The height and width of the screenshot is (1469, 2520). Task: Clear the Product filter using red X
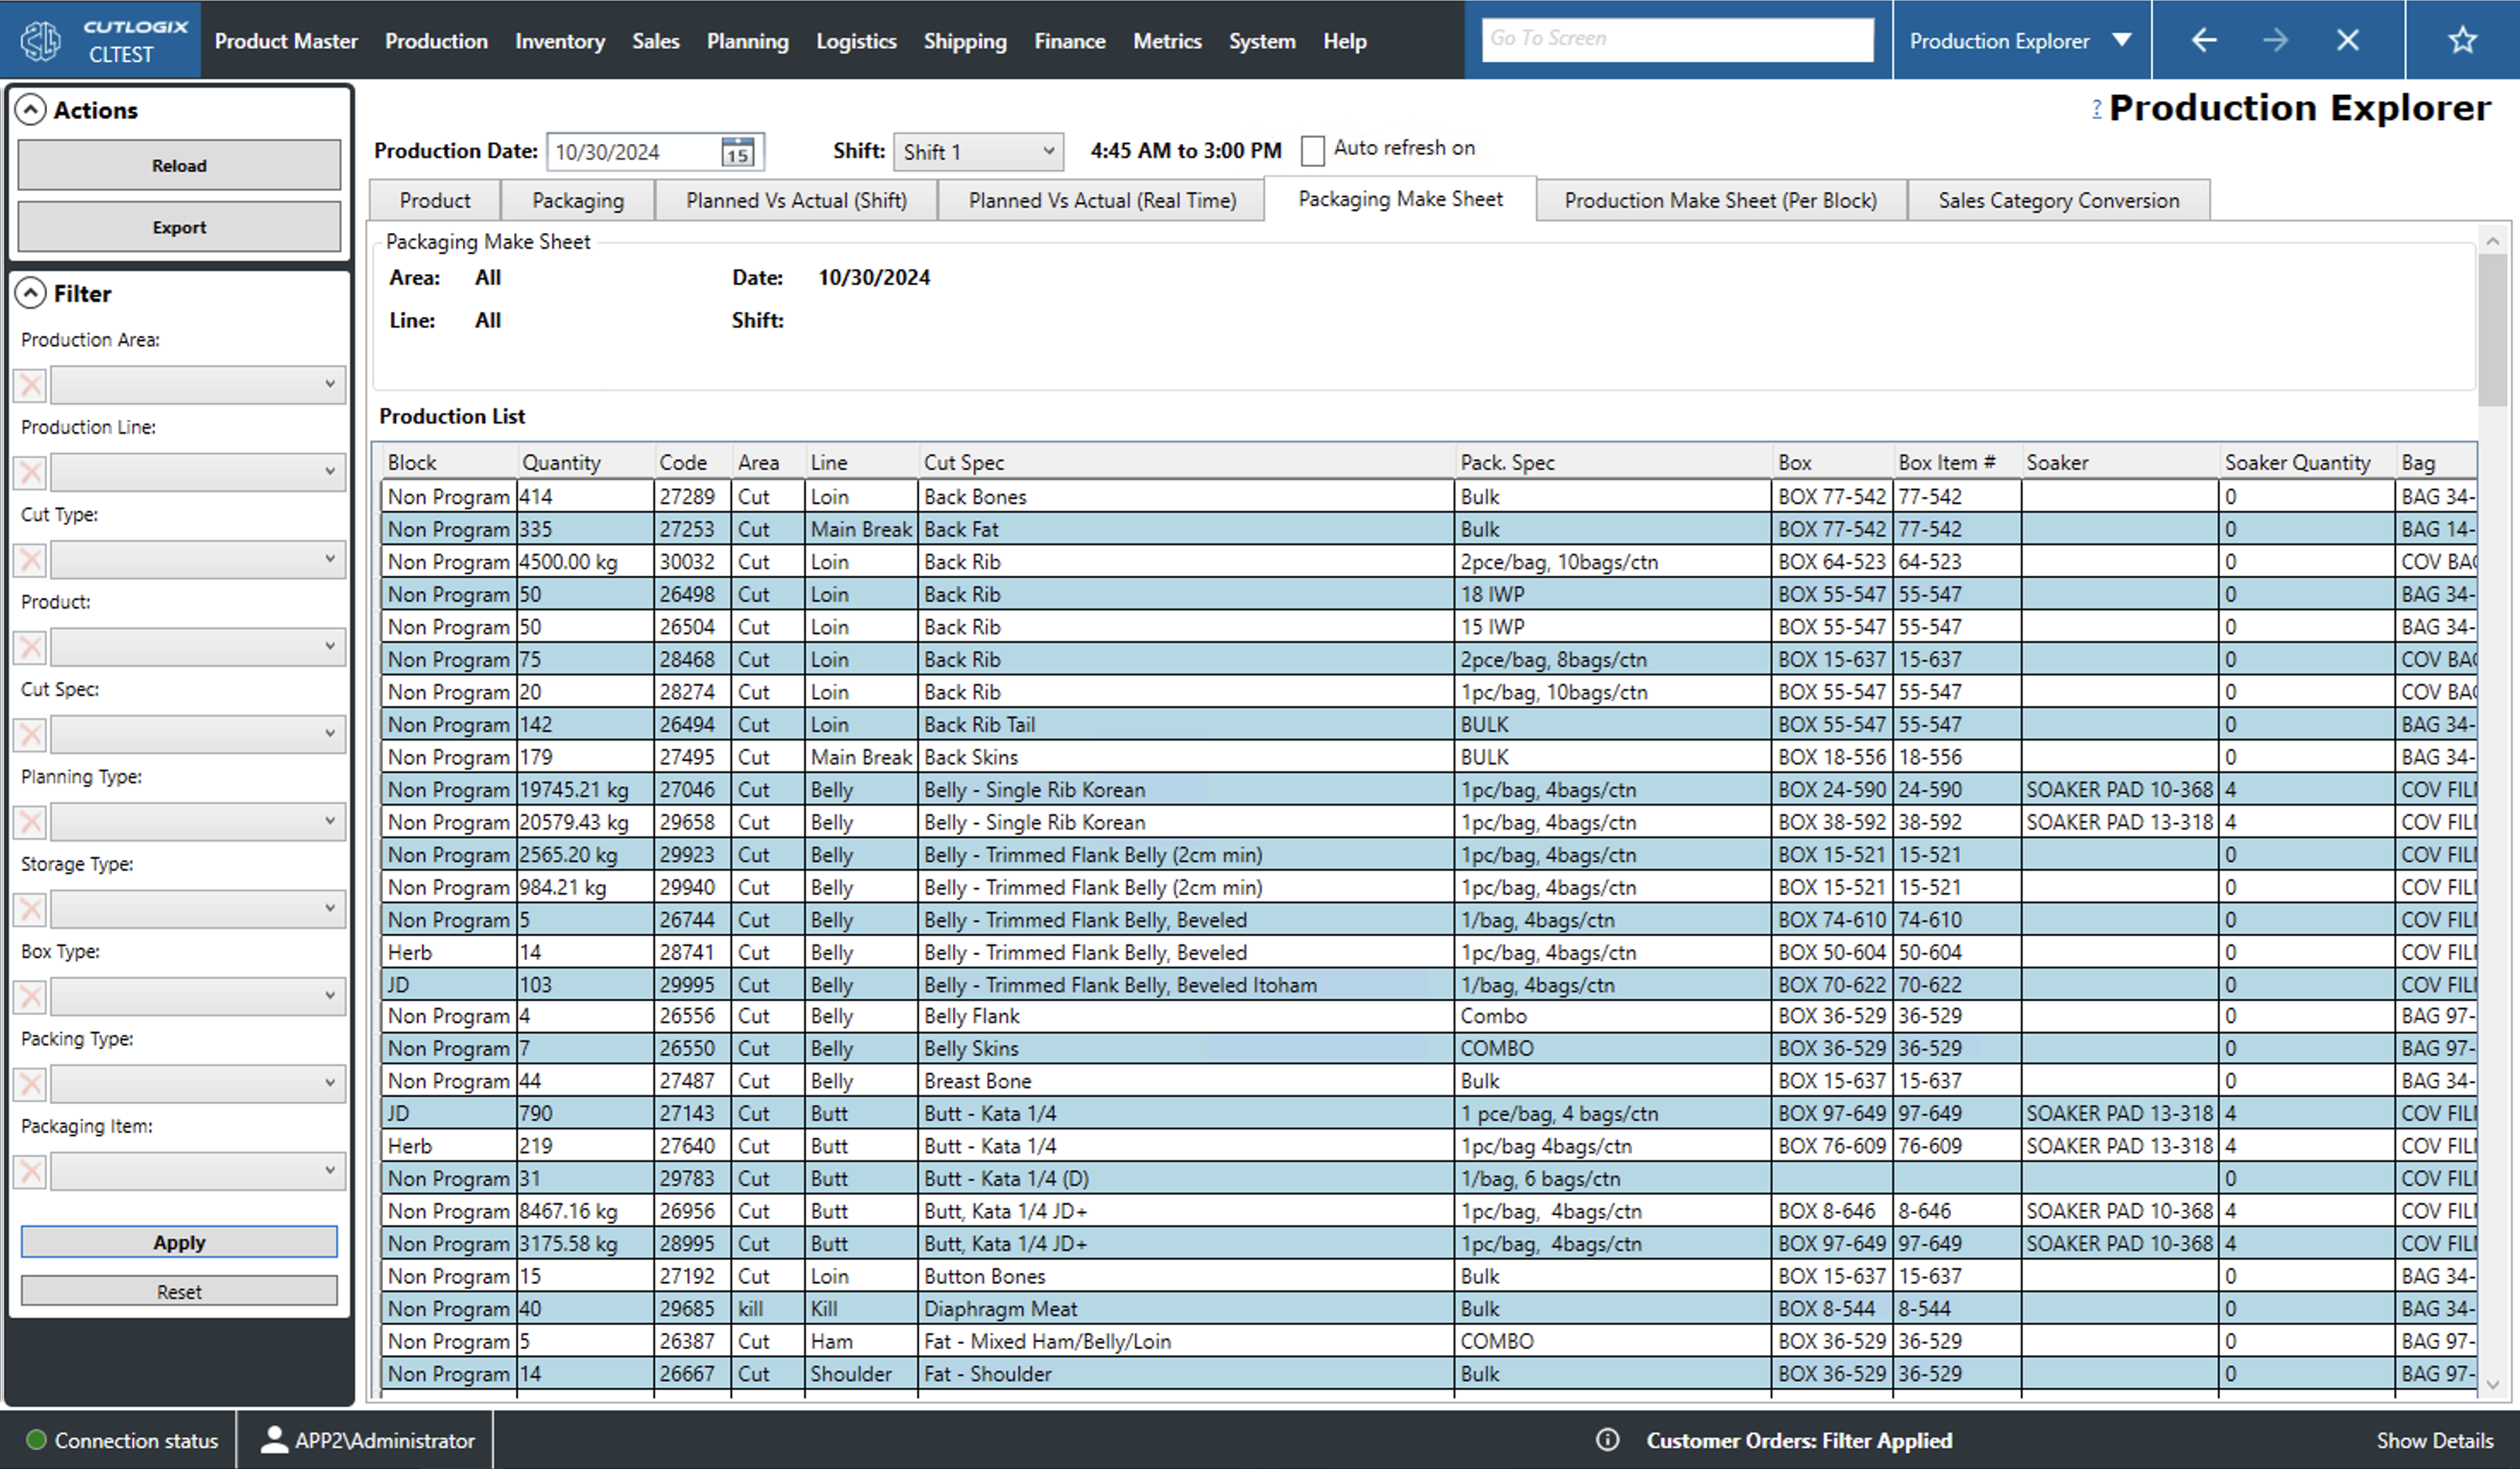pos(30,647)
